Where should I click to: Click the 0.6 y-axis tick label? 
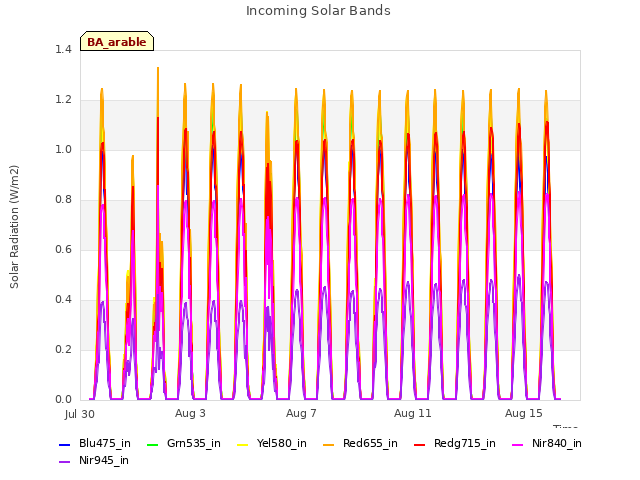click(63, 249)
